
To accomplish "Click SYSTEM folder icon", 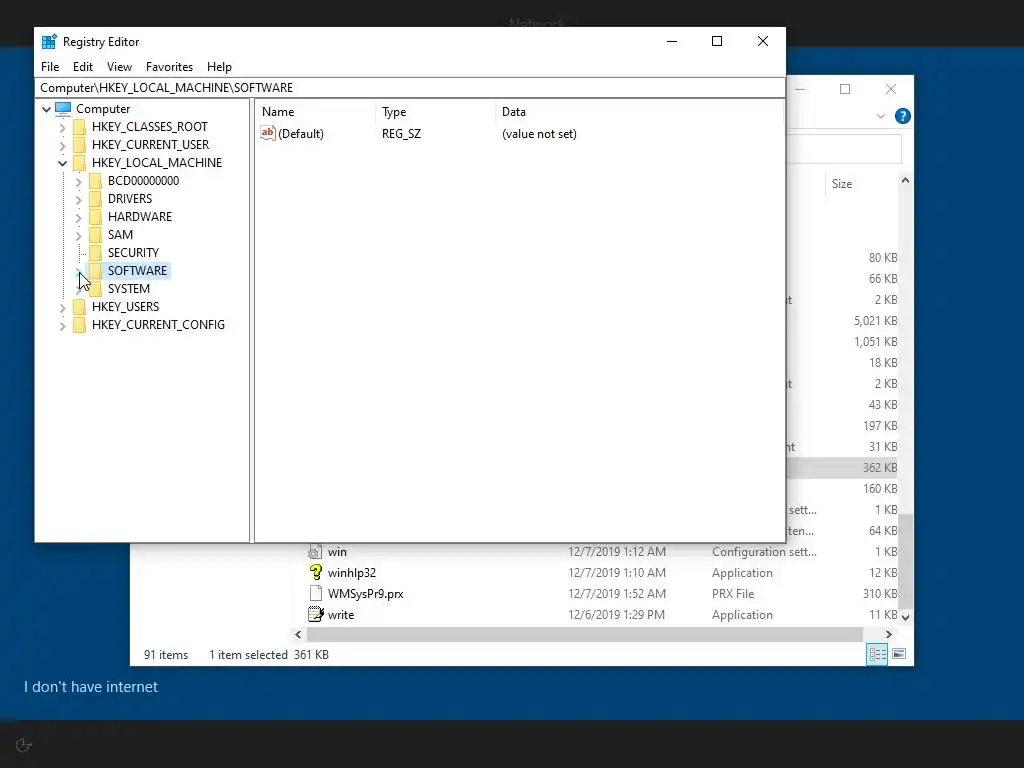I will pyautogui.click(x=95, y=289).
